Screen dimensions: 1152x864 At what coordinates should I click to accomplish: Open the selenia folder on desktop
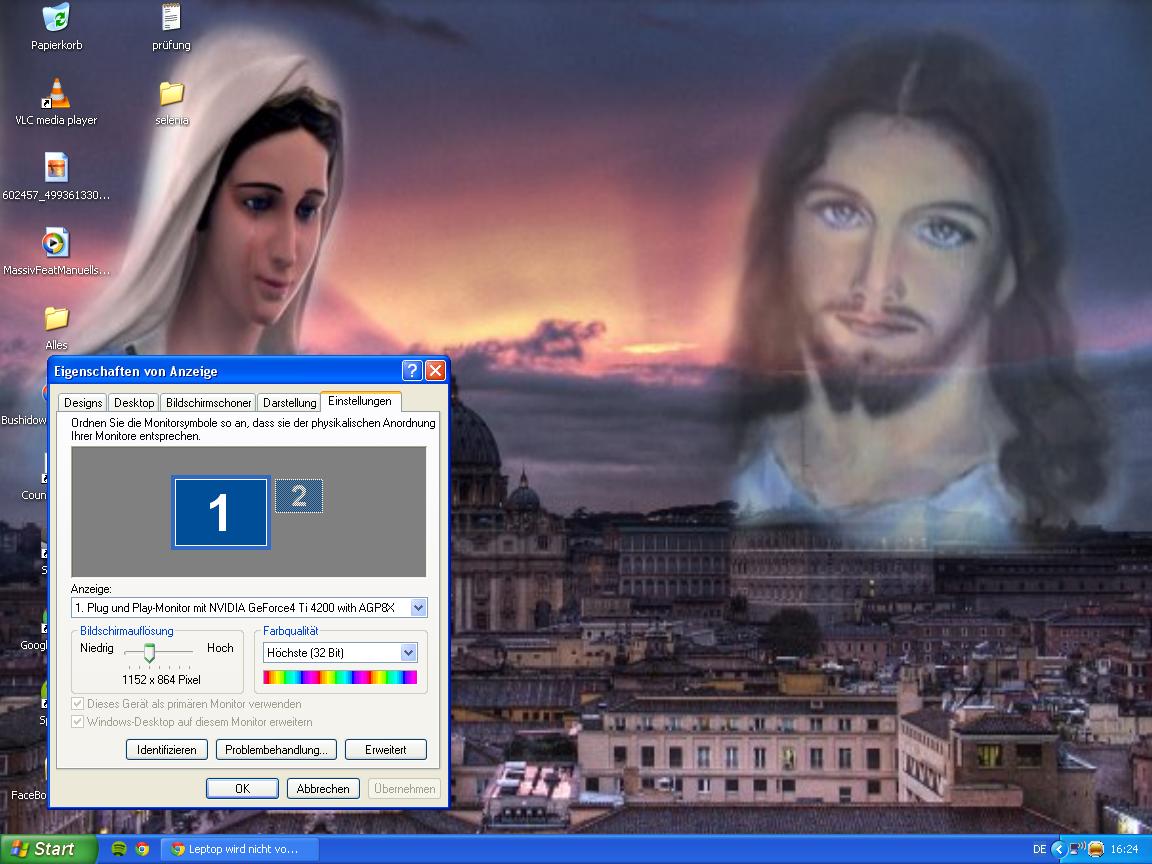tap(171, 95)
